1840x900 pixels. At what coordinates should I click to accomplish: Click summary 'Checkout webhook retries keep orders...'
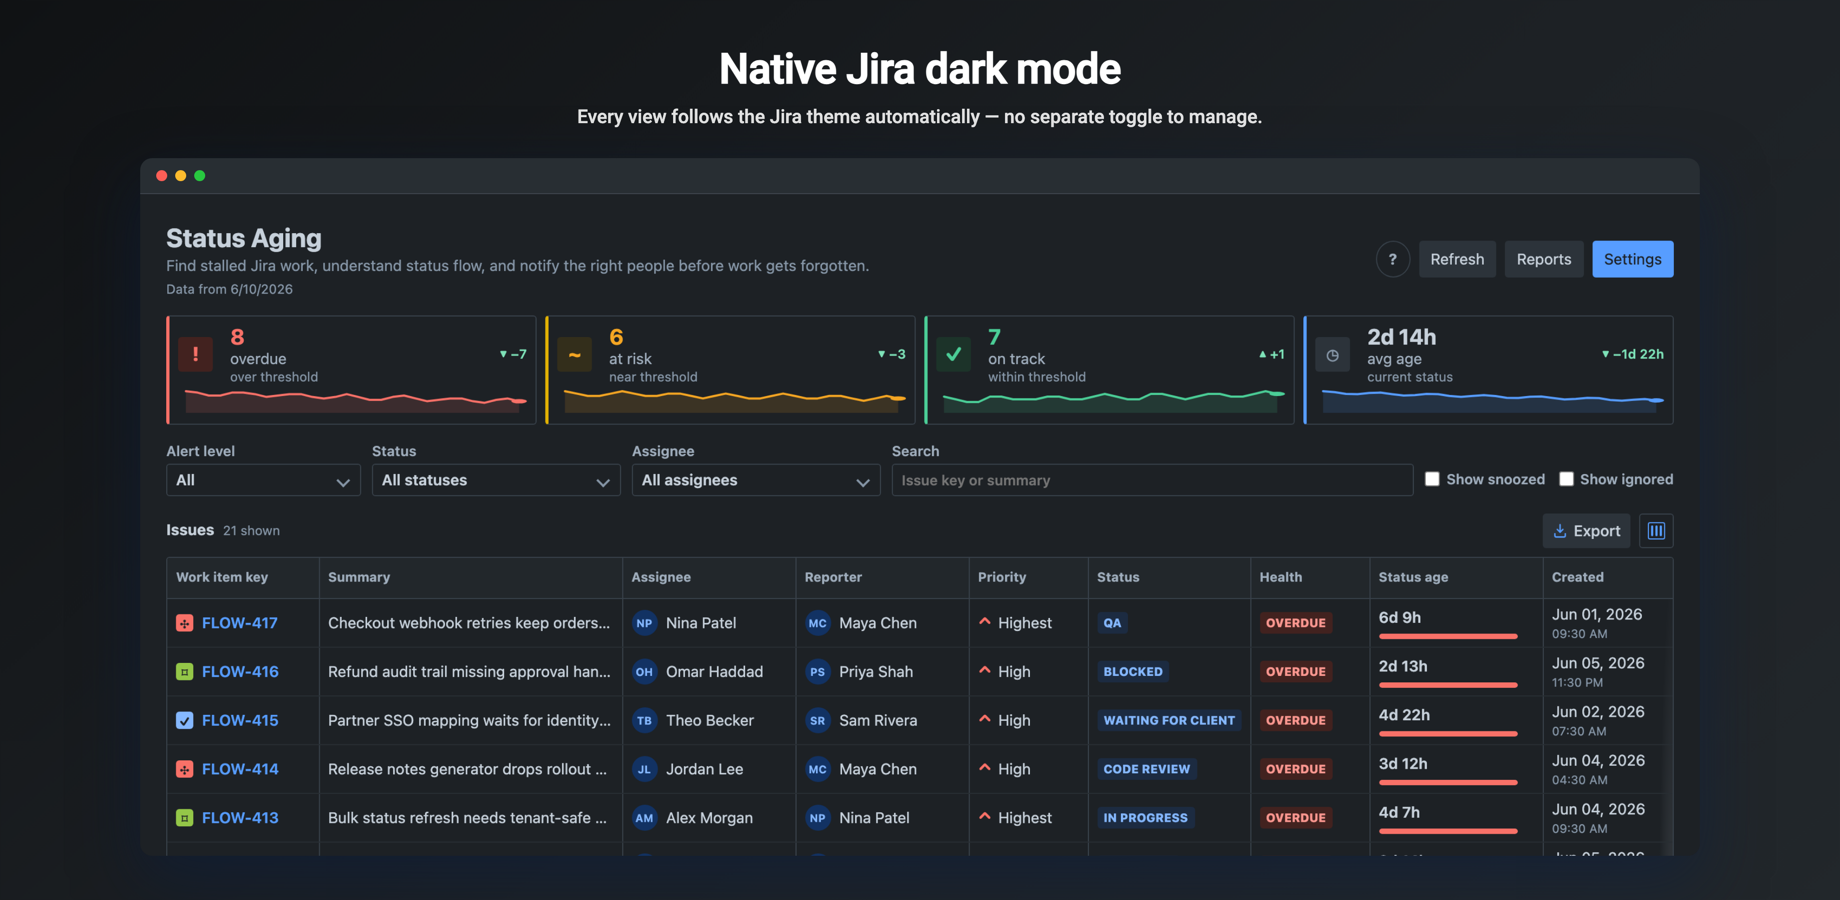tap(469, 623)
